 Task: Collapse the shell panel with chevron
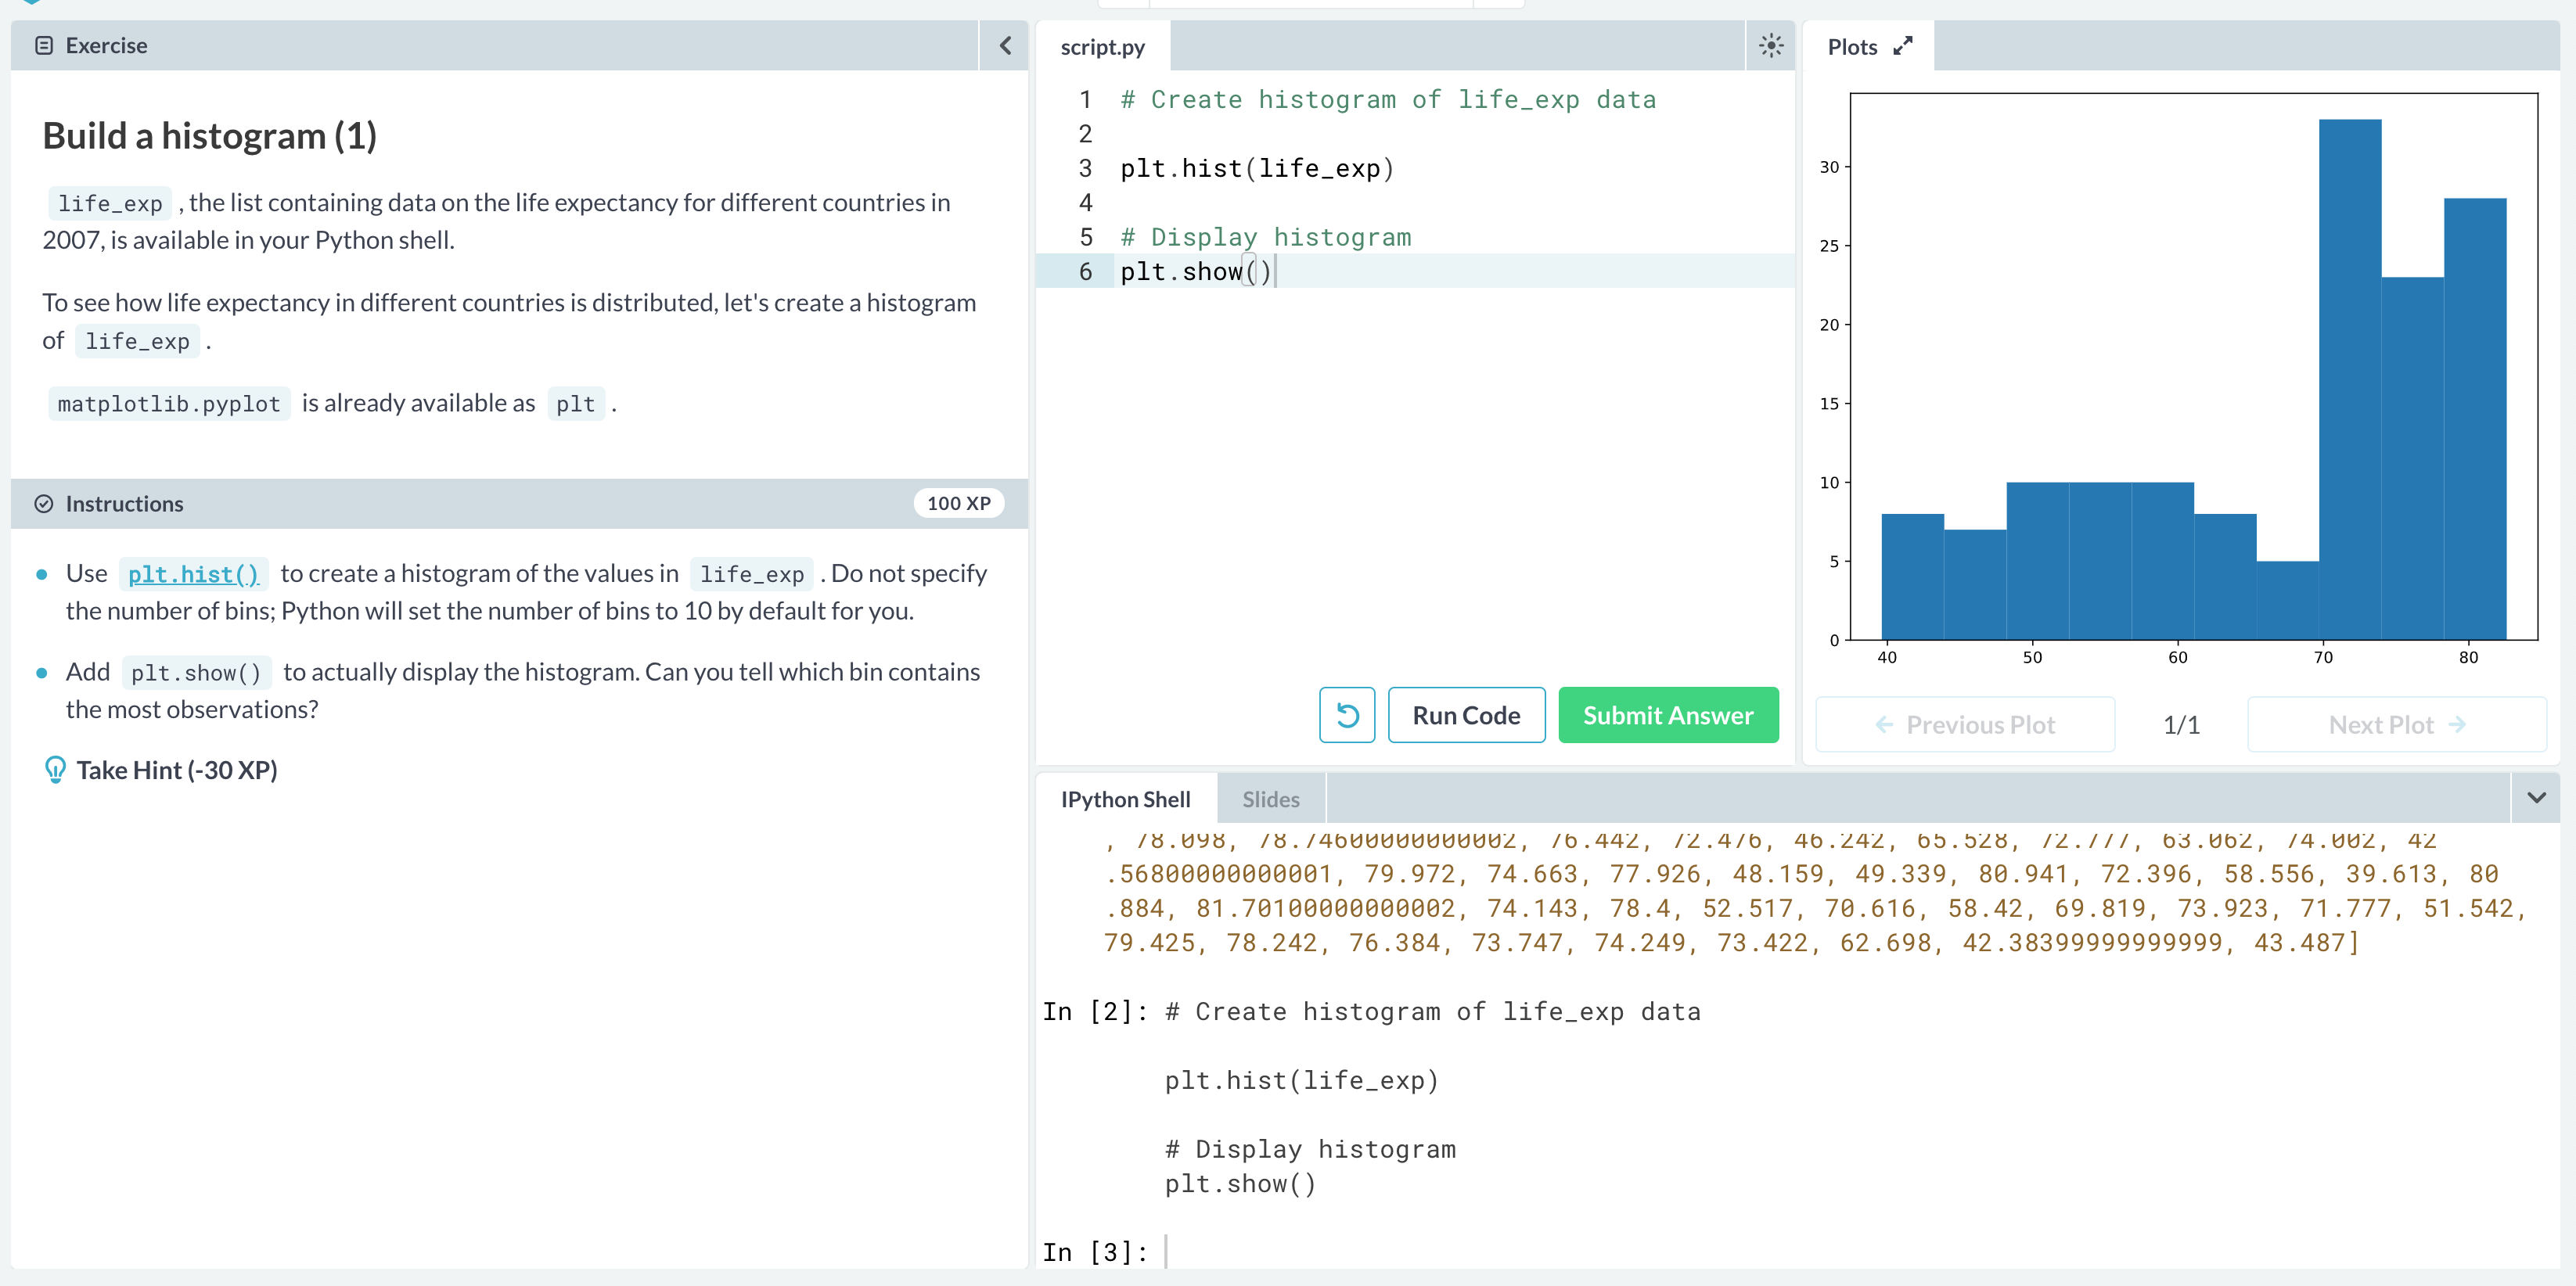2535,798
